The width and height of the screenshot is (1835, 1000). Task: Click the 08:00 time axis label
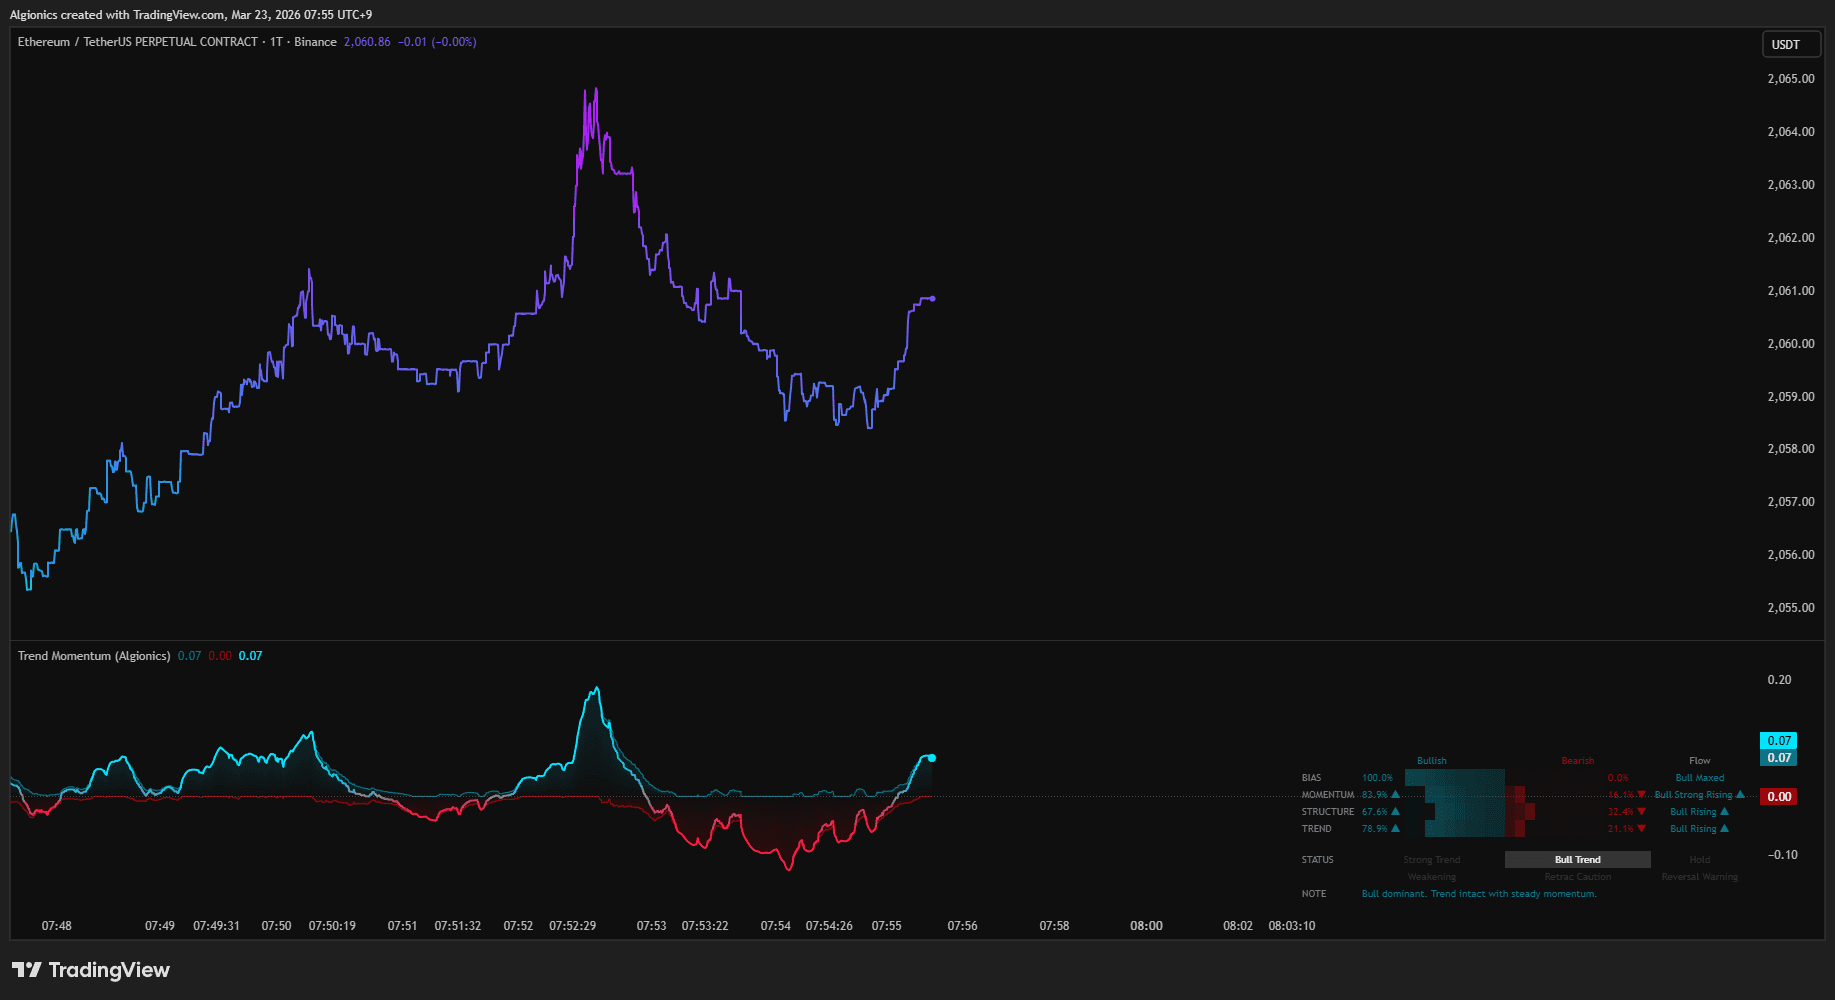1146,926
